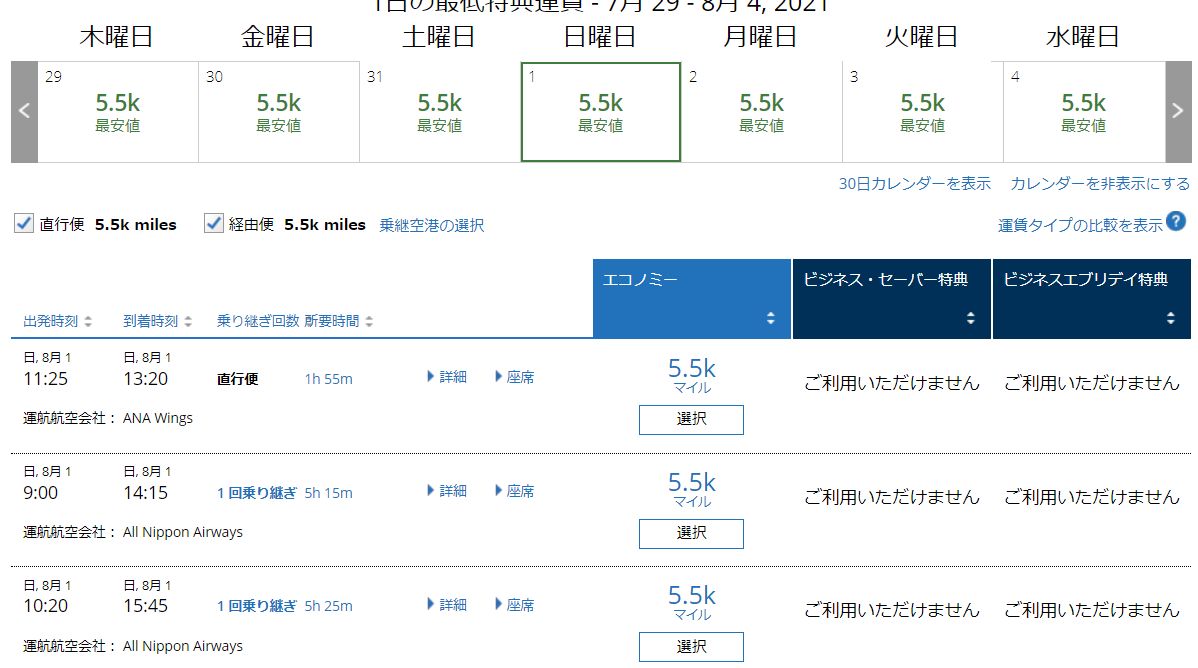Select Saturday 31 fare cell
The height and width of the screenshot is (668, 1198).
point(440,112)
